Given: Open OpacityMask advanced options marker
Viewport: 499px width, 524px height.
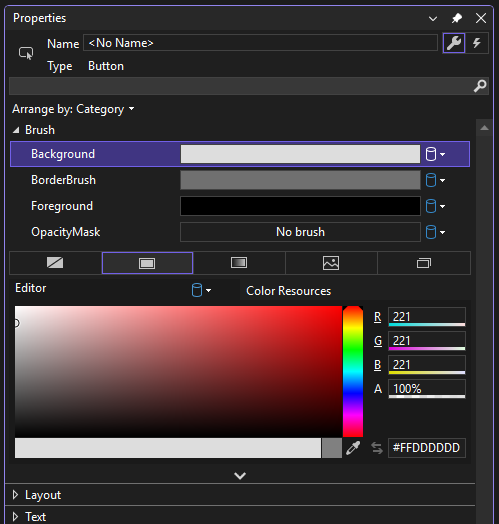Looking at the screenshot, I should point(435,232).
